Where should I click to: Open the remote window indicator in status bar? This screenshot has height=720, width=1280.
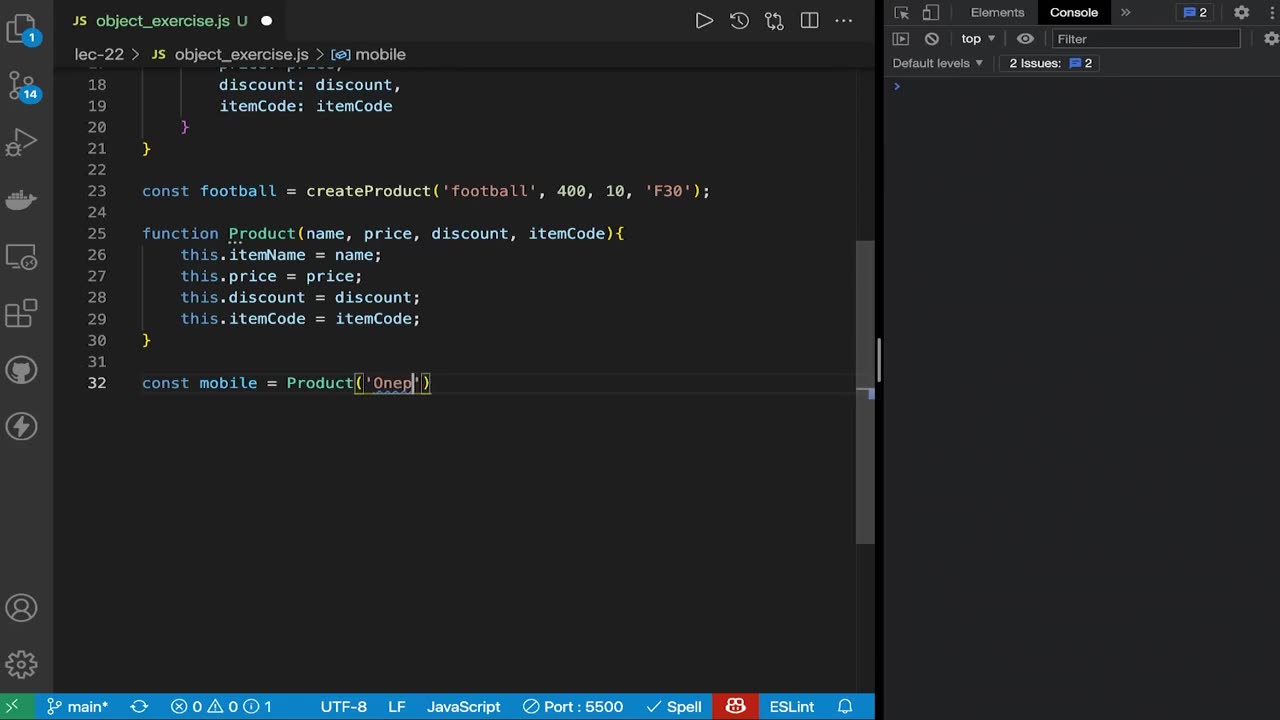[x=12, y=706]
